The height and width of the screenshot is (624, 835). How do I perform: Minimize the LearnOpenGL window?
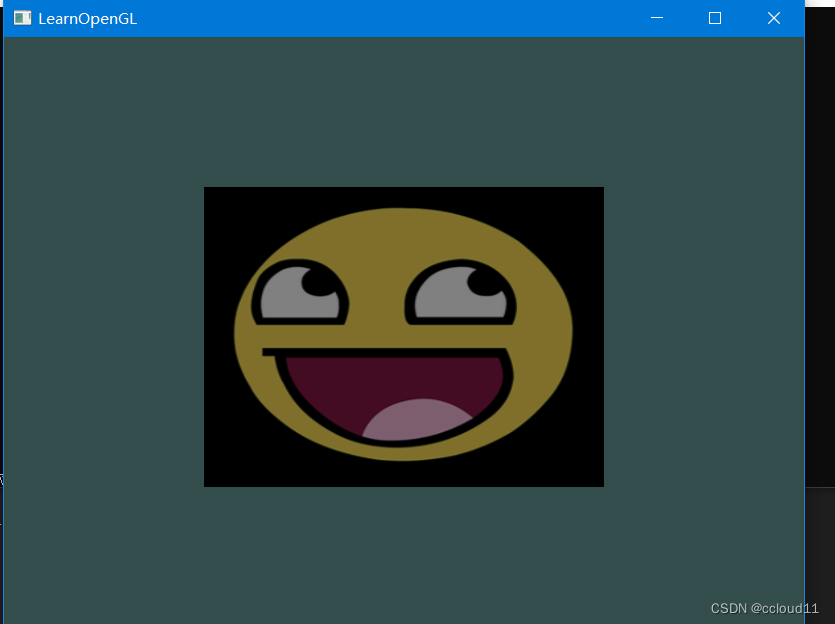(657, 18)
